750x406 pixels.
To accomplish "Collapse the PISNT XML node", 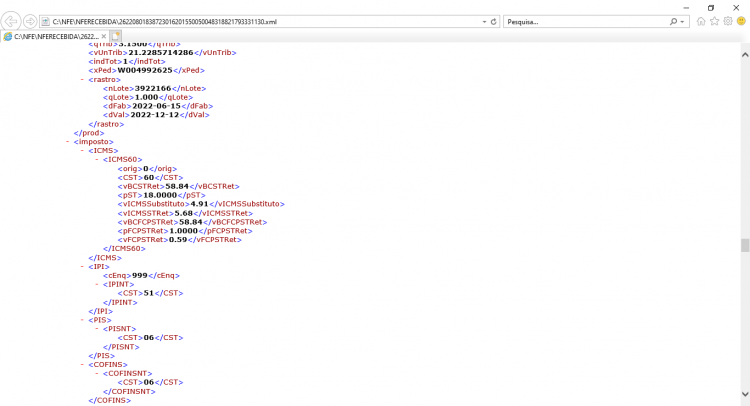I will click(x=97, y=329).
